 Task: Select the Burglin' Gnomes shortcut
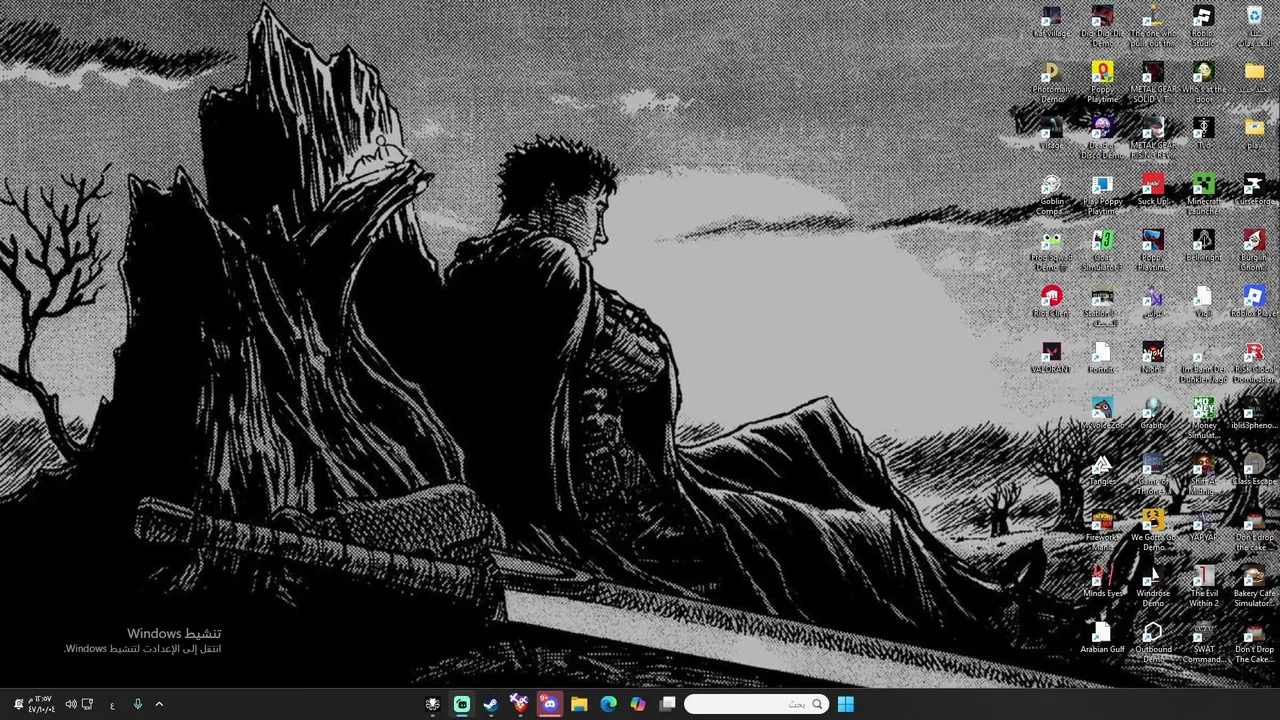(x=1254, y=251)
